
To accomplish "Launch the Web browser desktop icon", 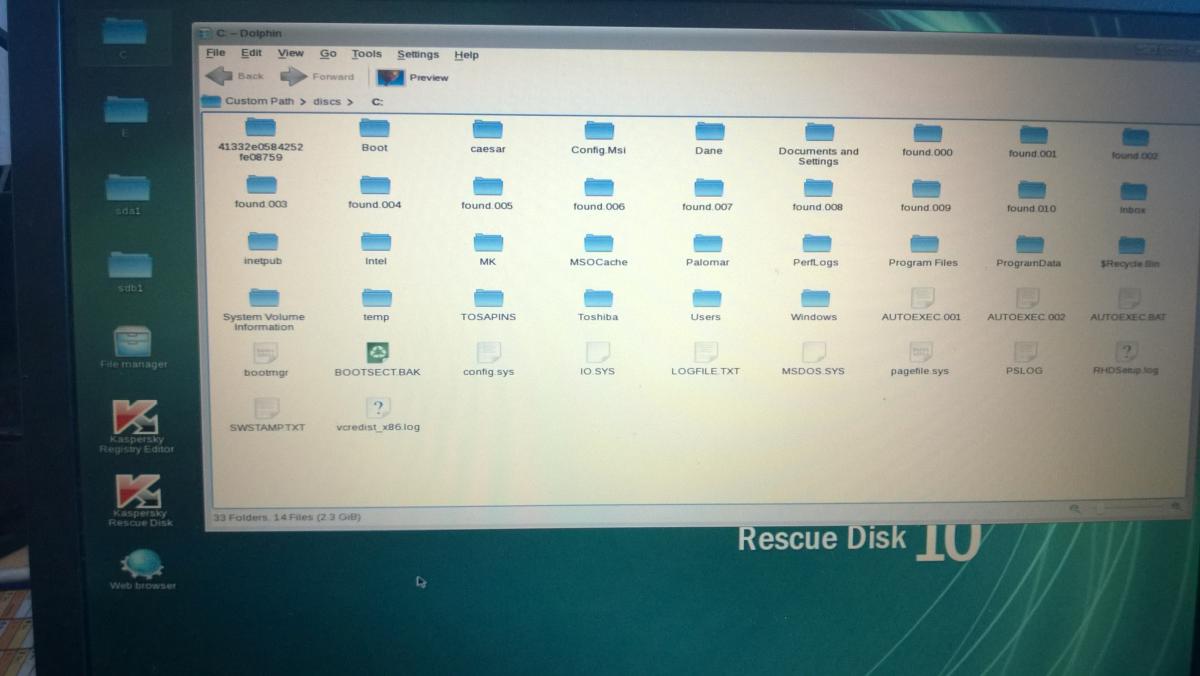I will pos(142,570).
